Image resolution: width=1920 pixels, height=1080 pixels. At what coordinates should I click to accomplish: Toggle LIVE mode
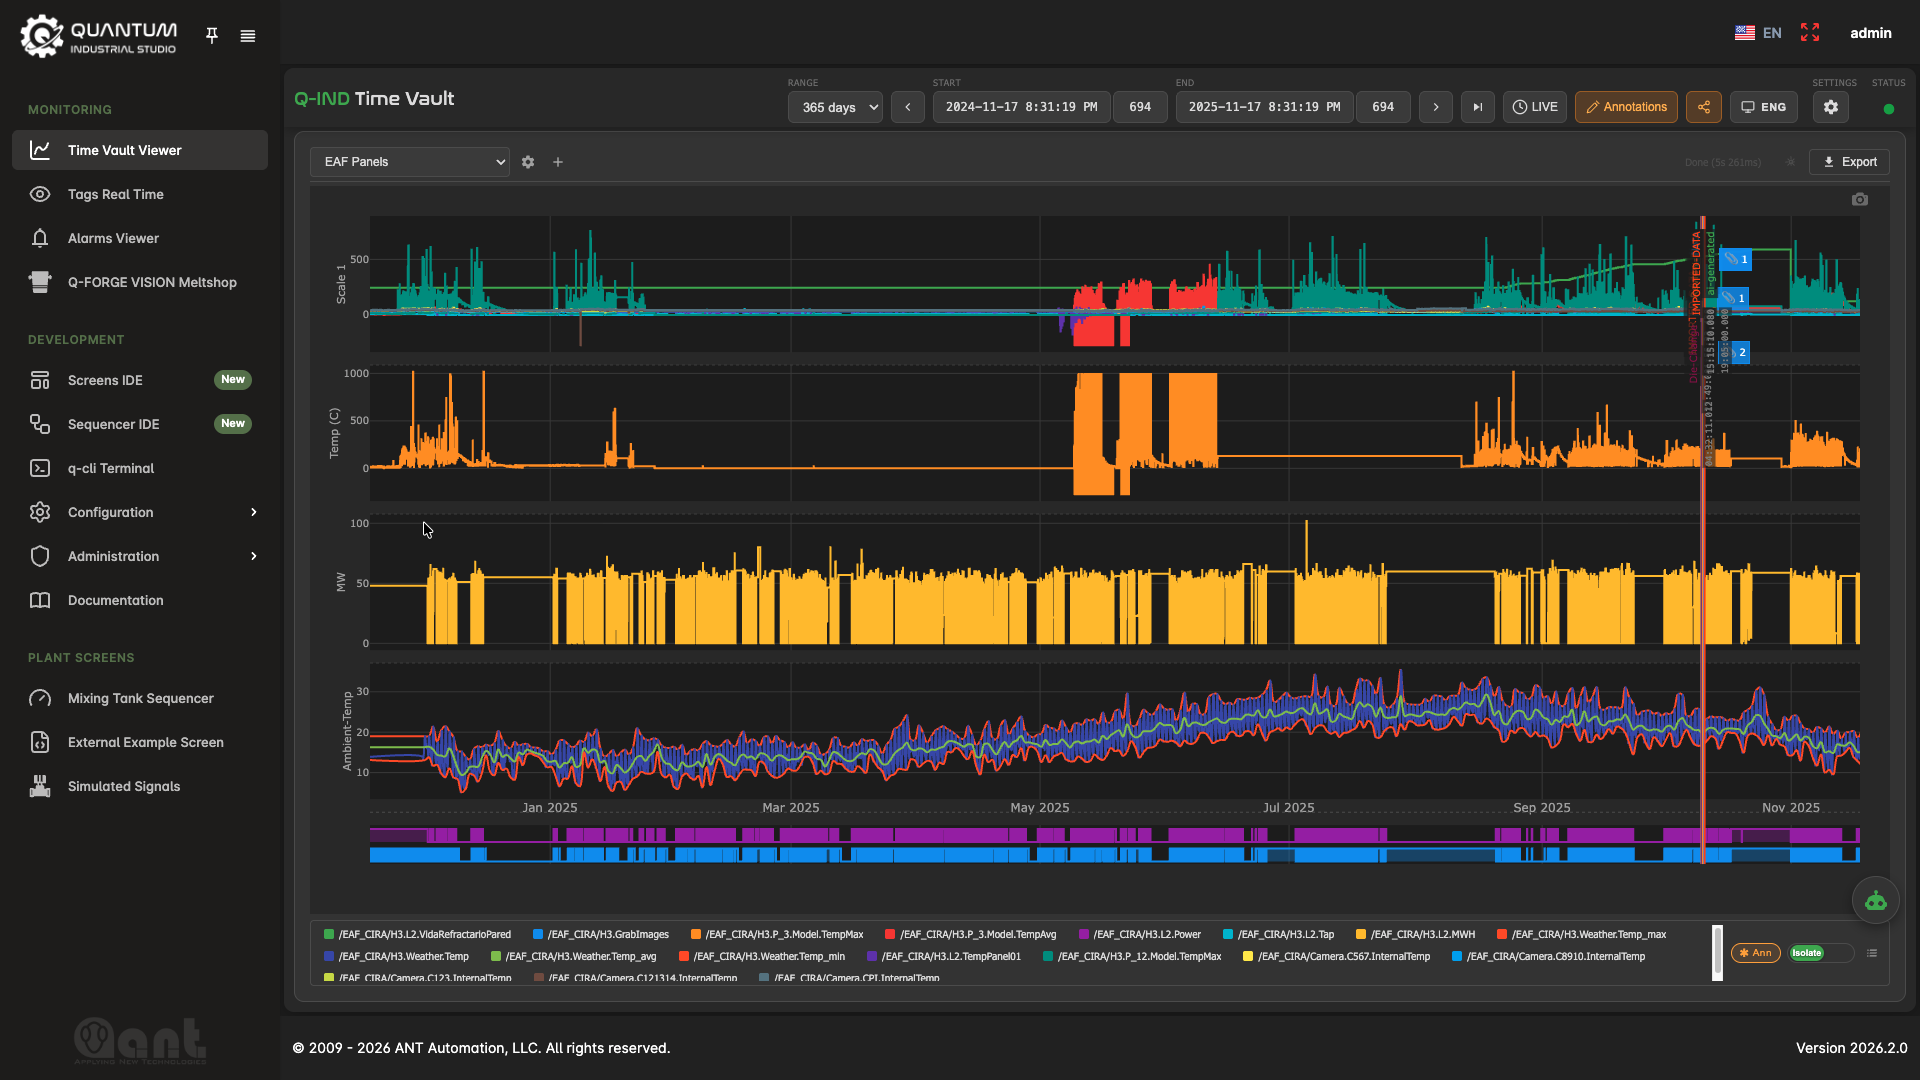(1534, 107)
